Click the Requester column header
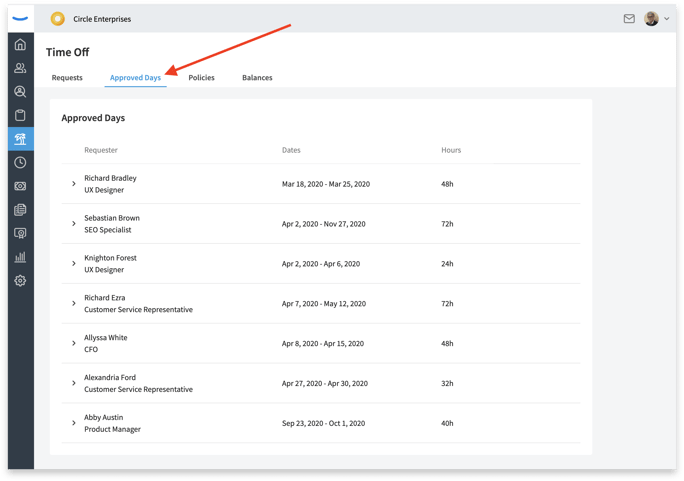 [101, 150]
